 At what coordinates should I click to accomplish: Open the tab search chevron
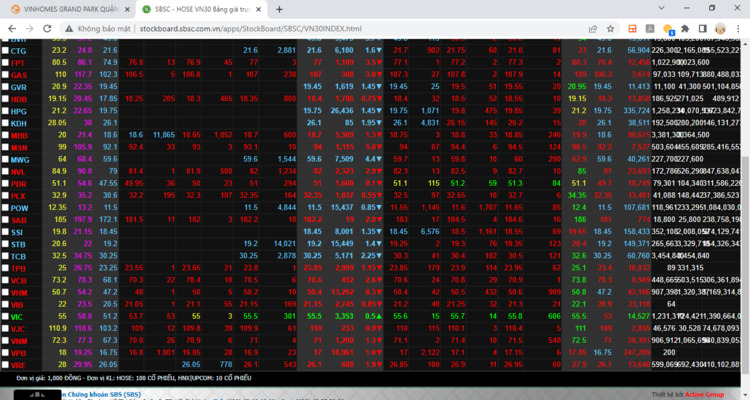pos(662,8)
